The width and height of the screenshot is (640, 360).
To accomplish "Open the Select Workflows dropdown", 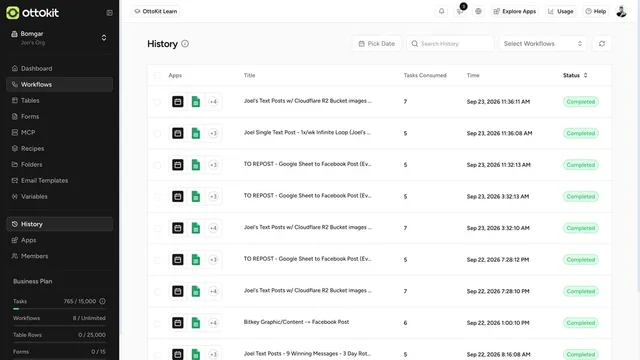I will (x=543, y=44).
